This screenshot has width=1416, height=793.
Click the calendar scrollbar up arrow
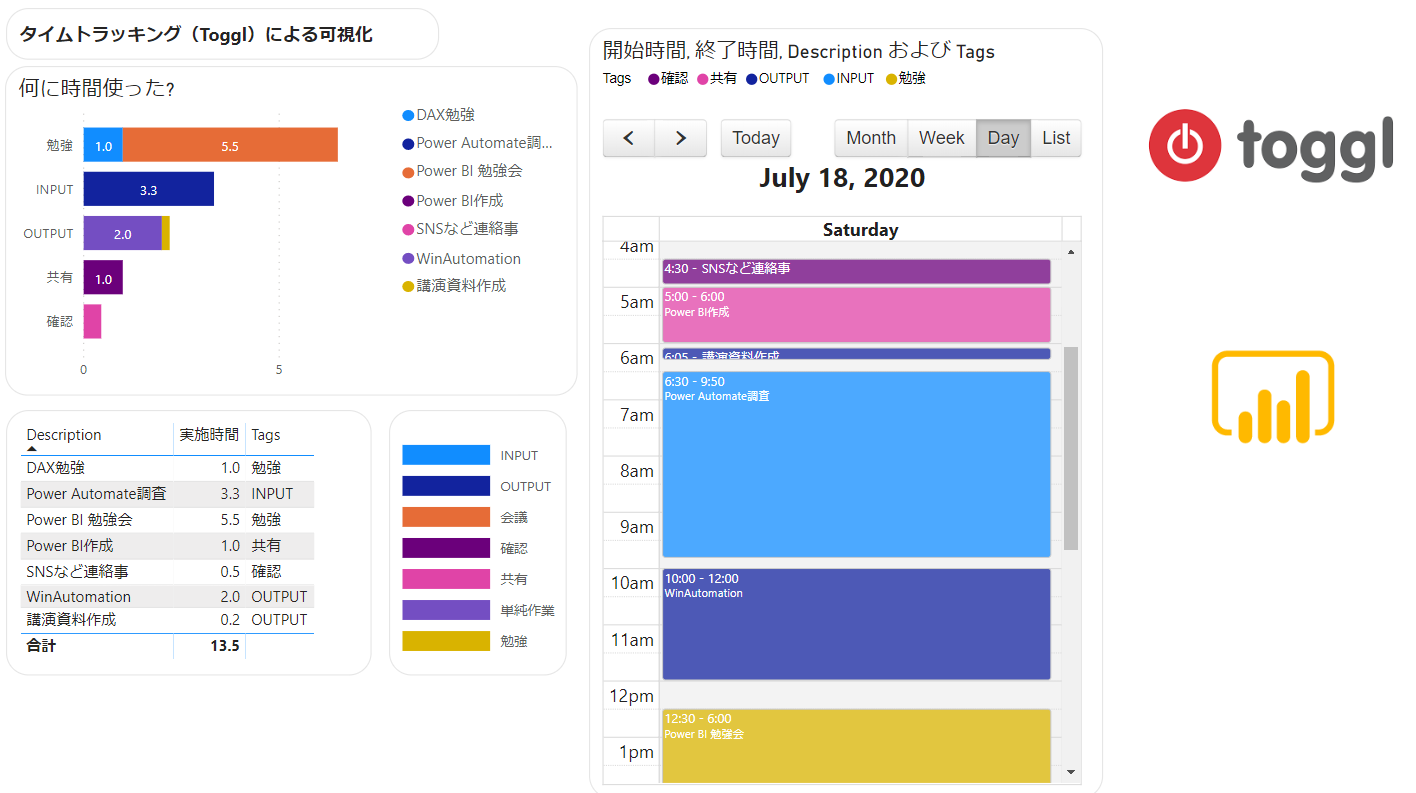pos(1071,251)
